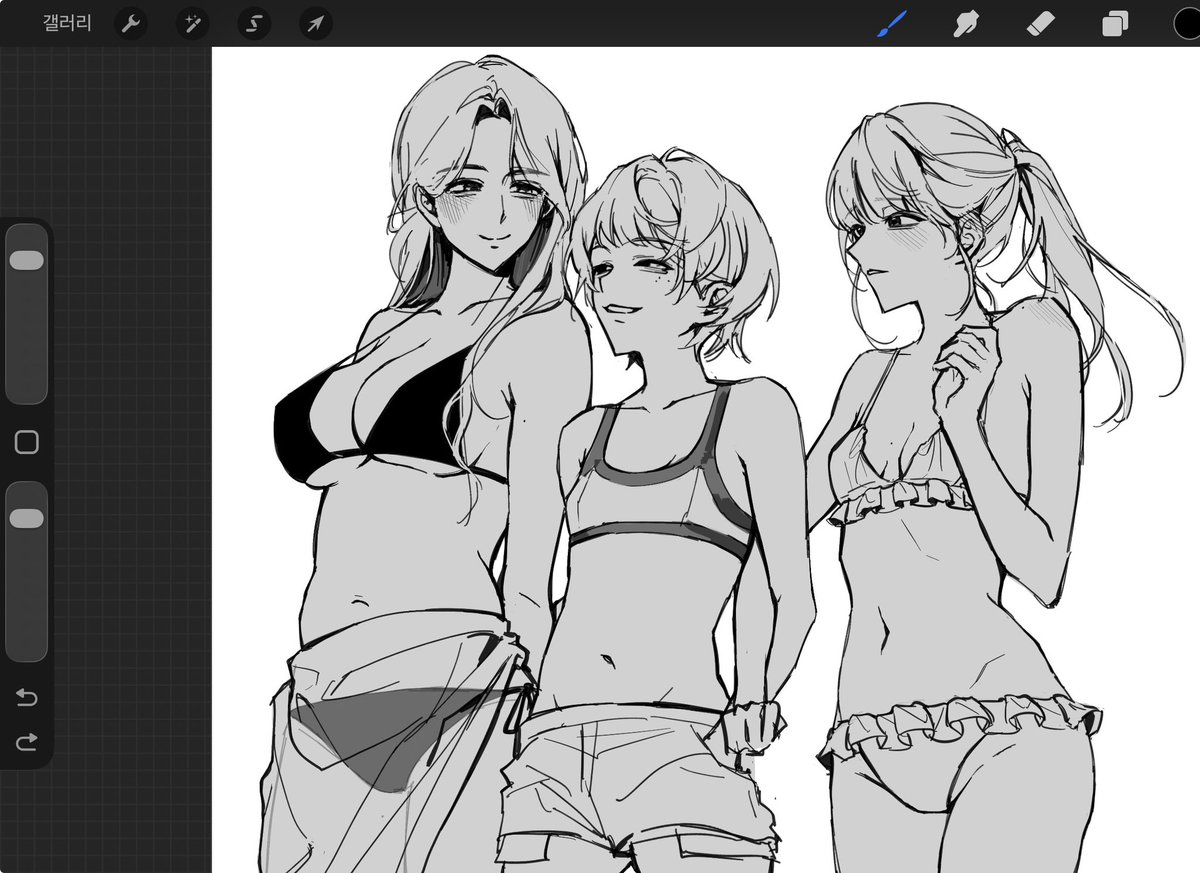The image size is (1200, 873).
Task: Redo the last undone stroke
Action: (27, 741)
